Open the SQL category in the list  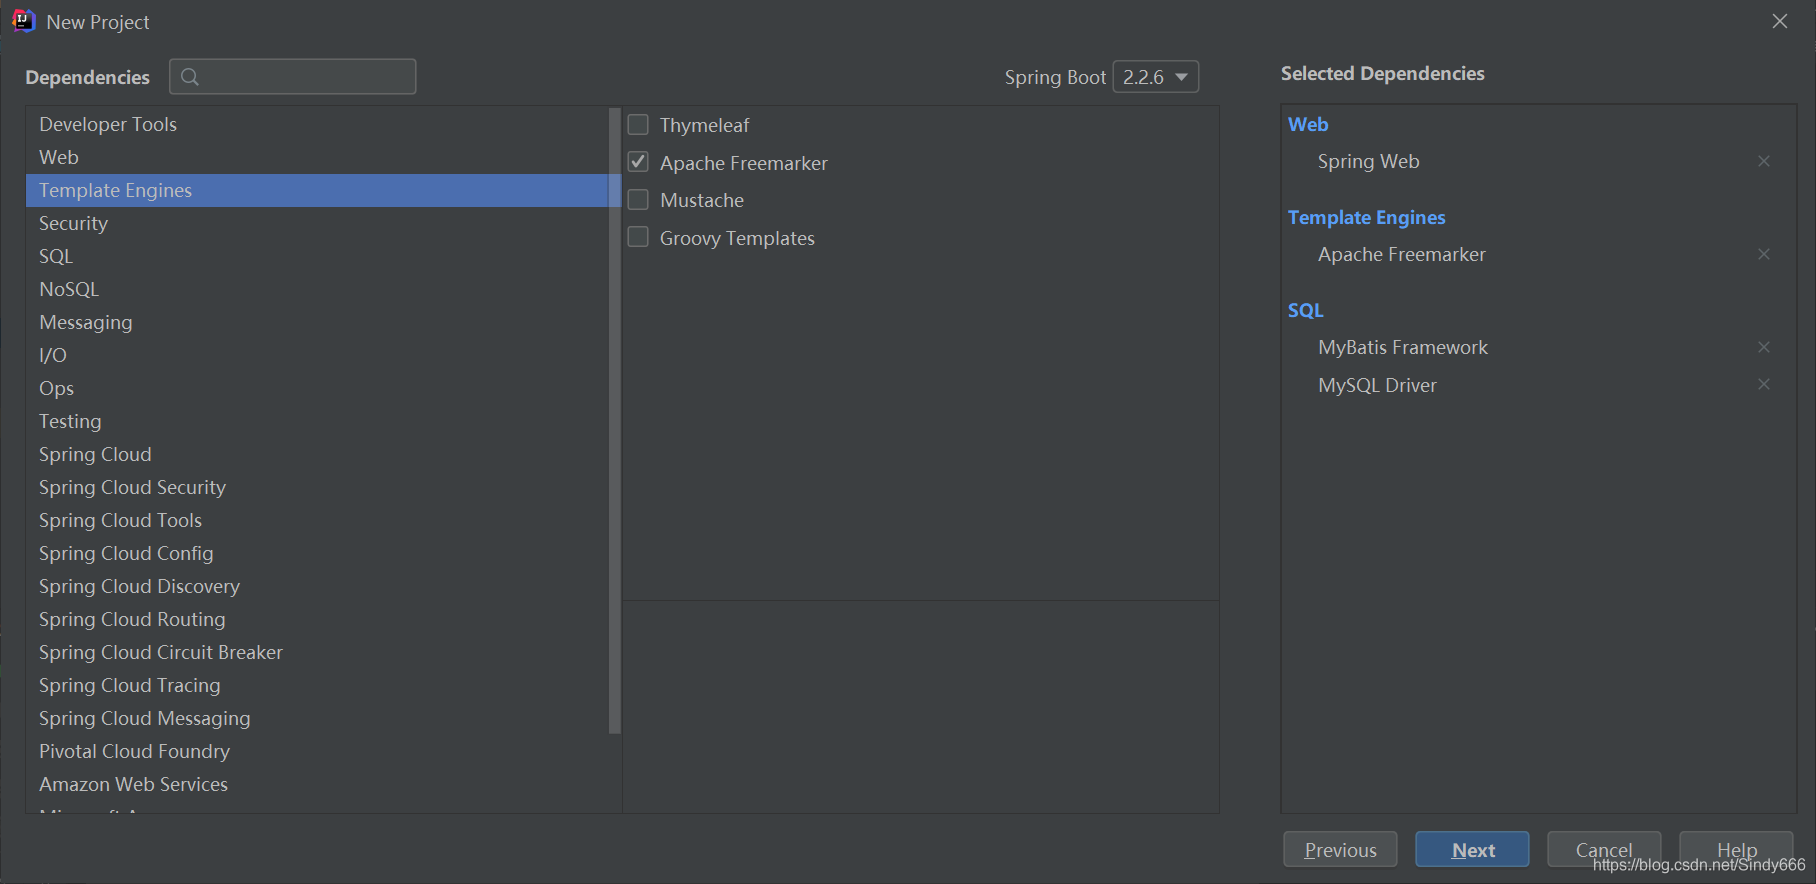coord(317,256)
